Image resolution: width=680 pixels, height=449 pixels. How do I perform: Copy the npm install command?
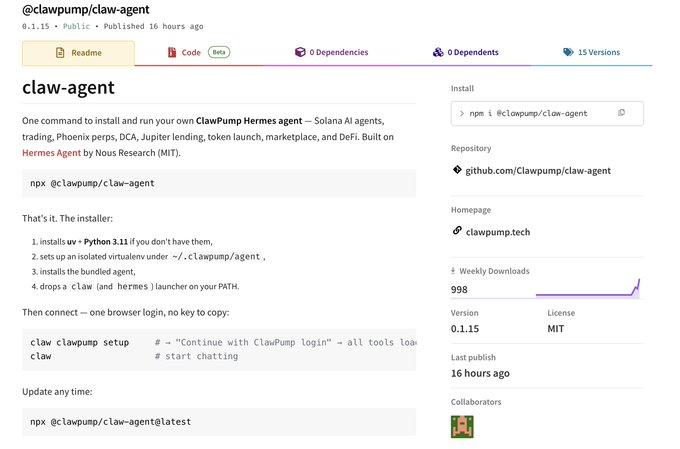pyautogui.click(x=621, y=113)
